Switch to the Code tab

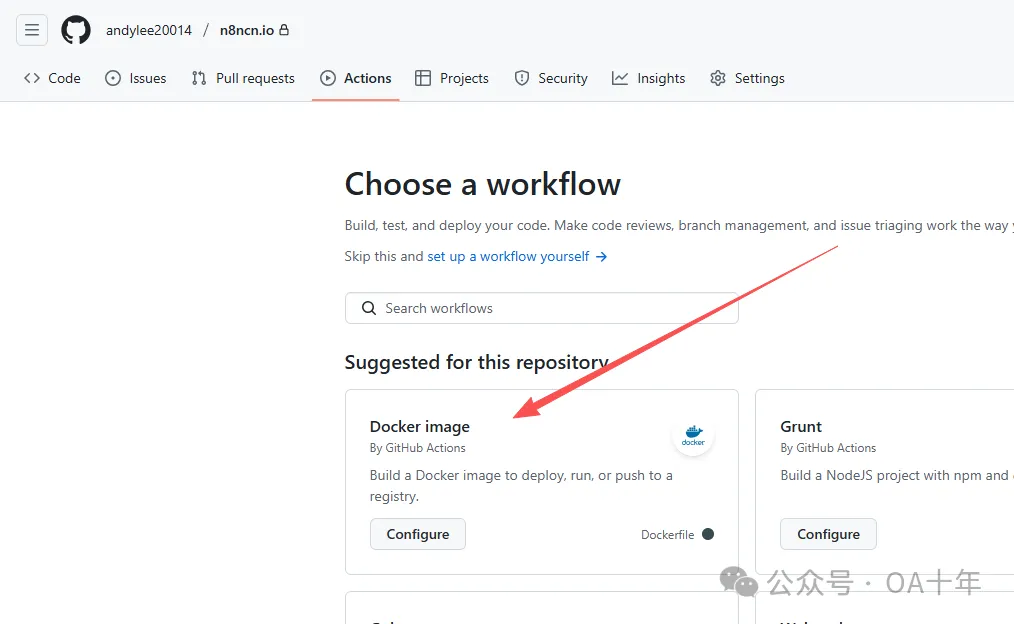[52, 78]
